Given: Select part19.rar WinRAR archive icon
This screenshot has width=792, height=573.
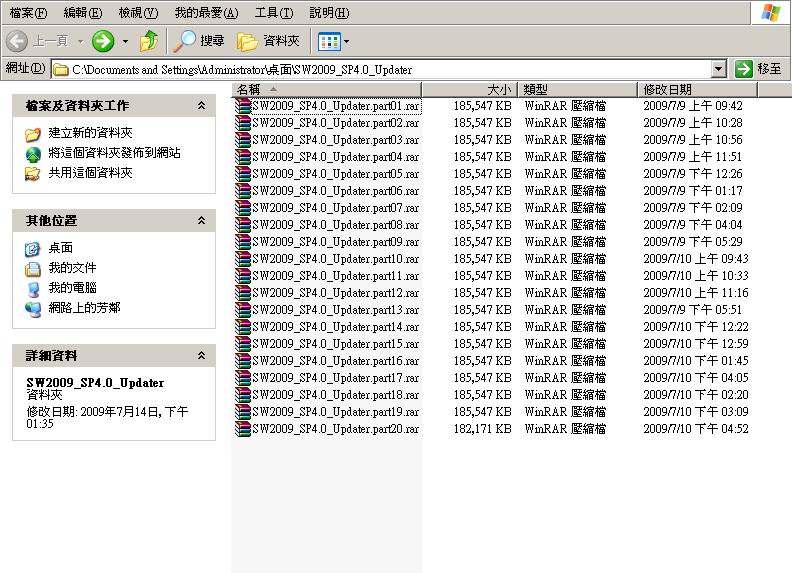Looking at the screenshot, I should coord(243,412).
